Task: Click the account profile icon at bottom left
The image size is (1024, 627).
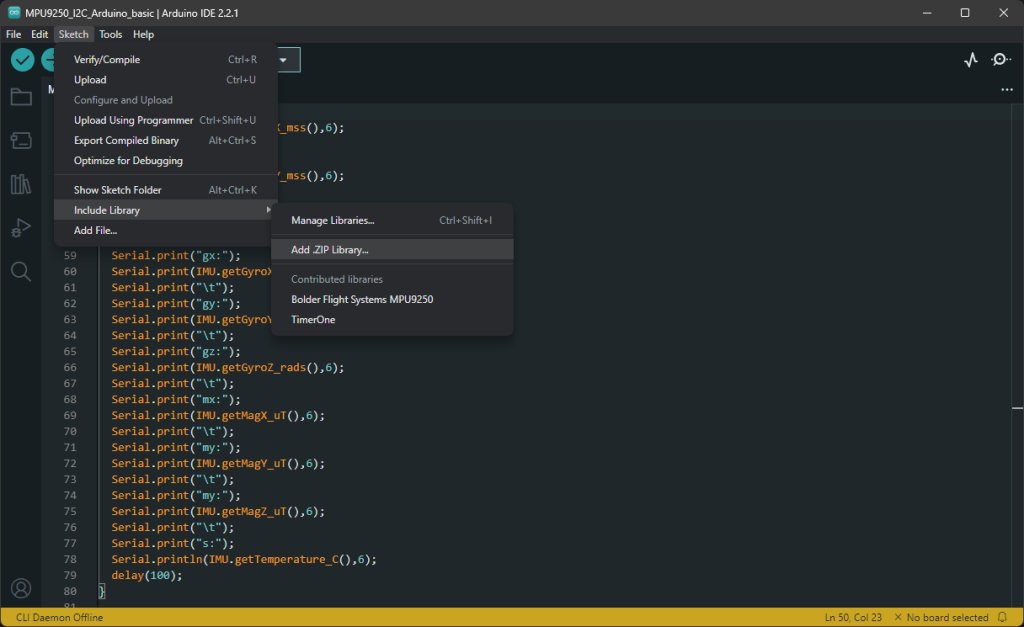Action: coord(22,588)
